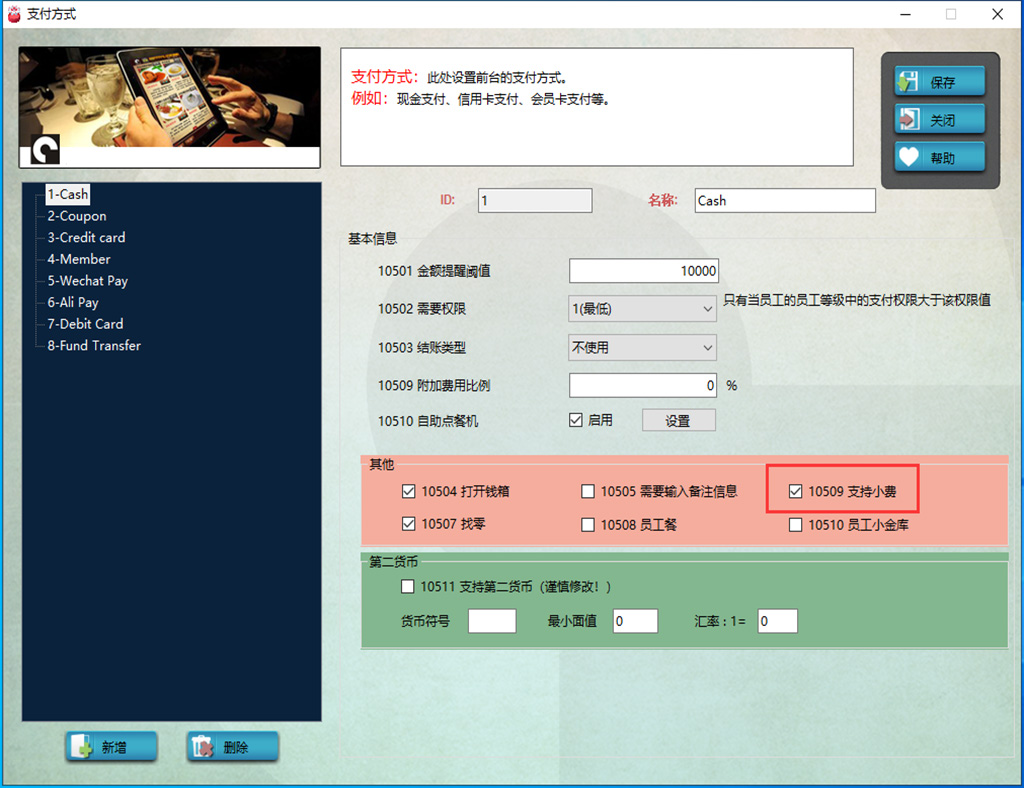Click the app icon in title bar
The width and height of the screenshot is (1024, 788).
coord(14,14)
